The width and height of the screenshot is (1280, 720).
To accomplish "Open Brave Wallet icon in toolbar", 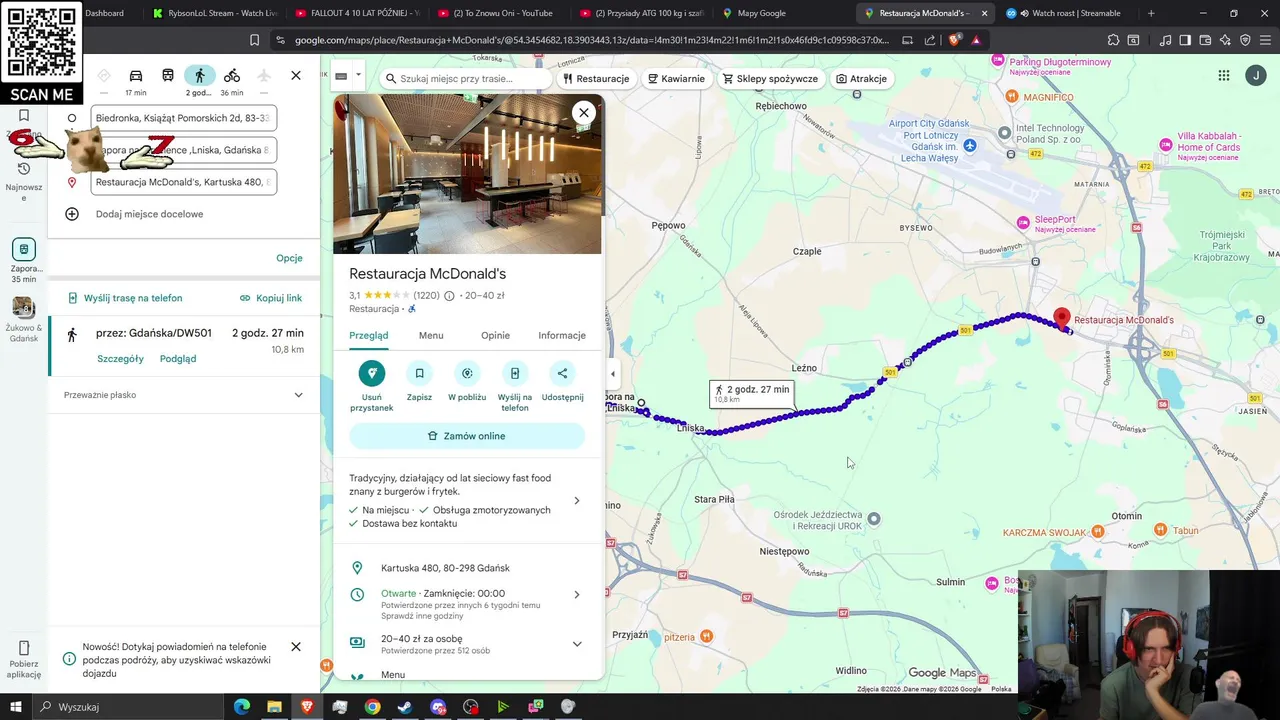I will 1205,40.
